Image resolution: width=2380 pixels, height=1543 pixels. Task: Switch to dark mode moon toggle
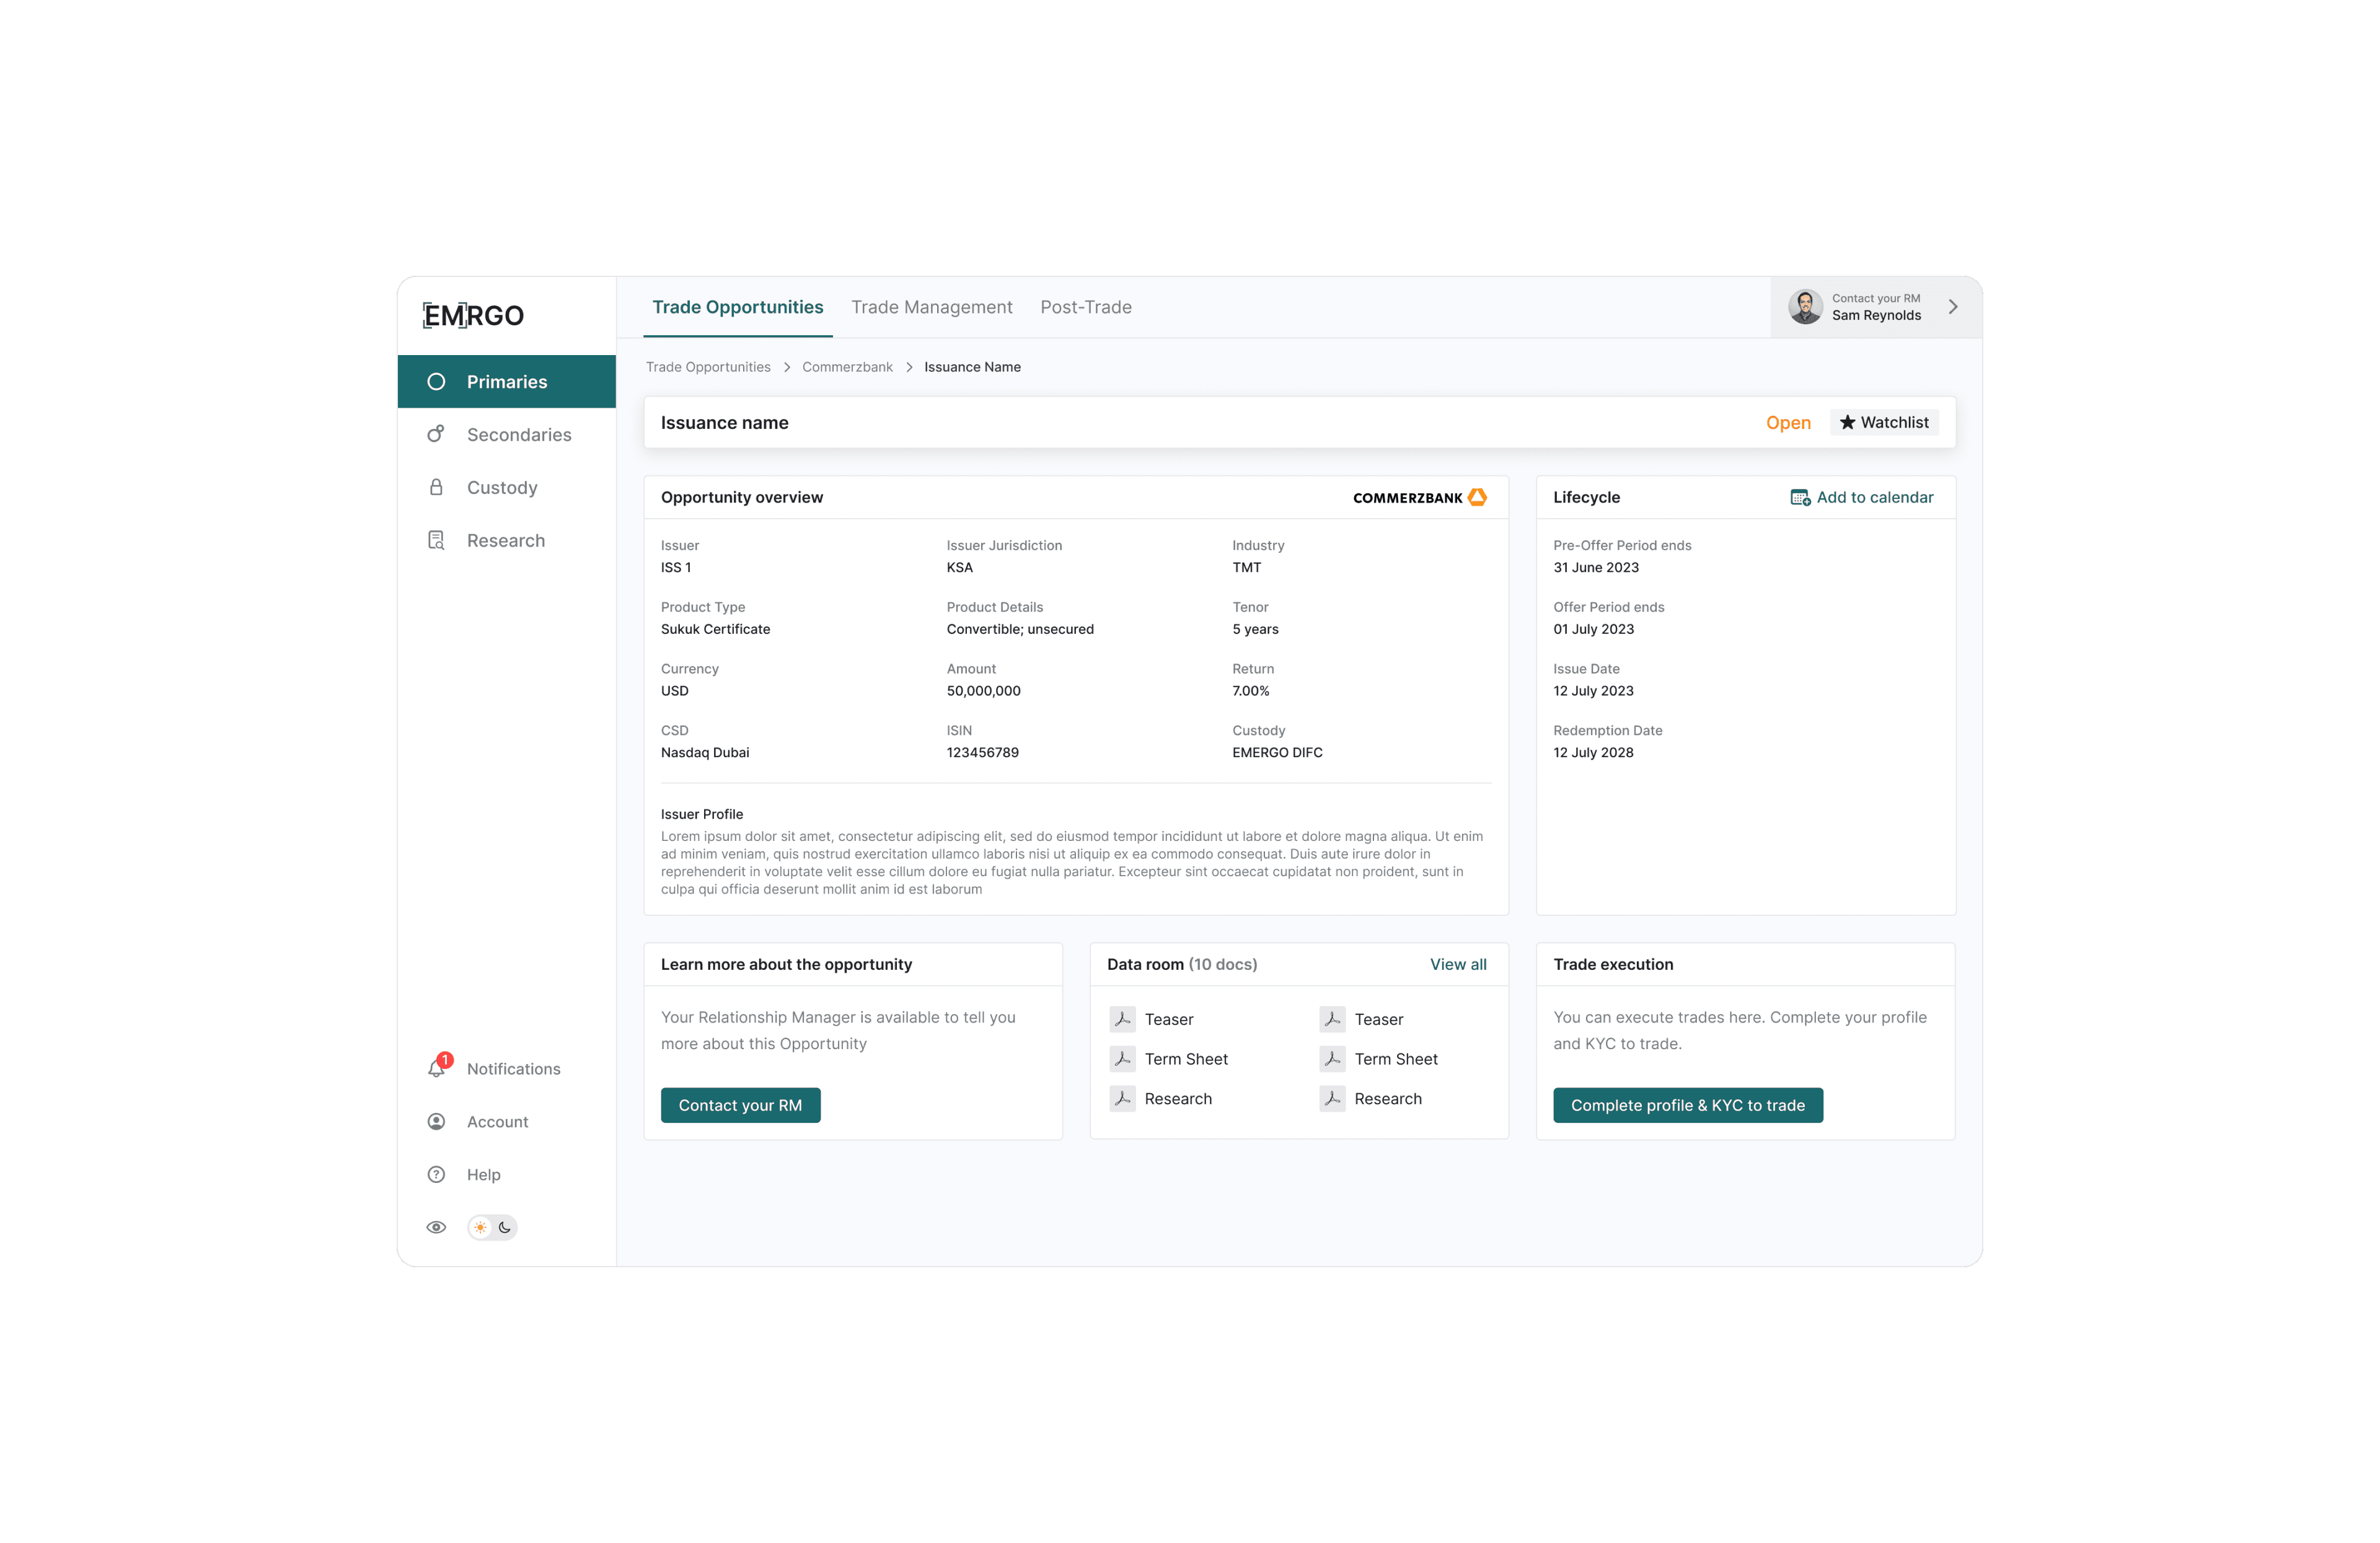coord(505,1227)
